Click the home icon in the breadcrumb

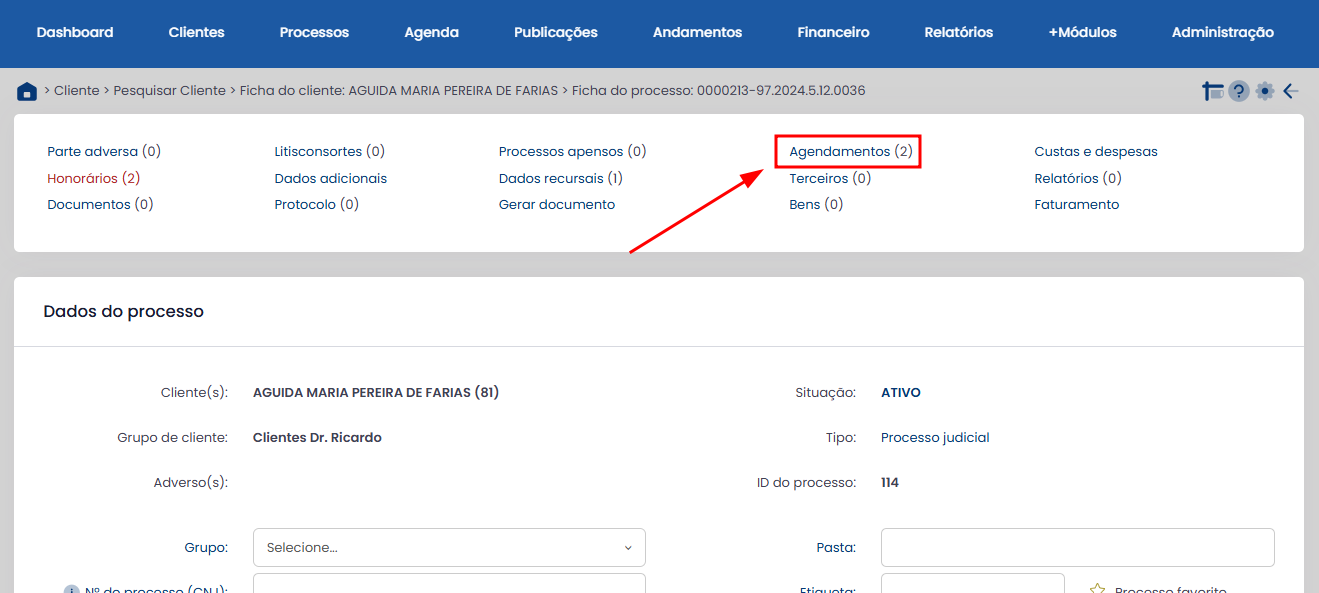pos(27,92)
